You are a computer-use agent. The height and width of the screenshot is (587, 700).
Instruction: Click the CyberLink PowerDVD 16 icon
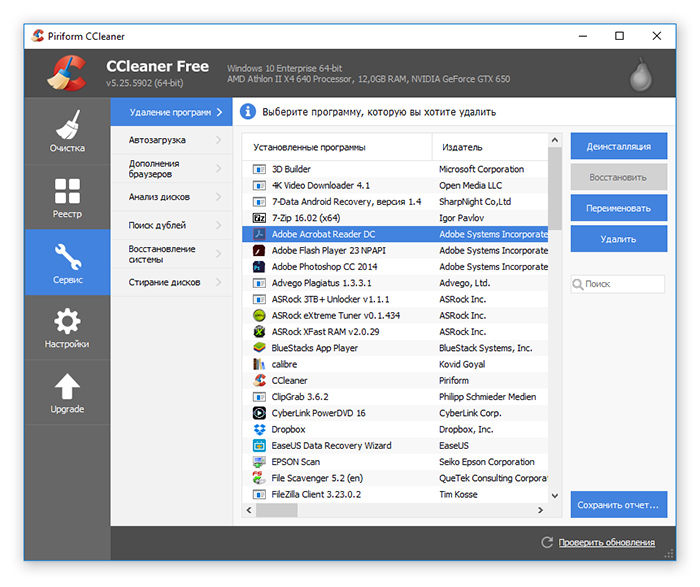tap(259, 413)
